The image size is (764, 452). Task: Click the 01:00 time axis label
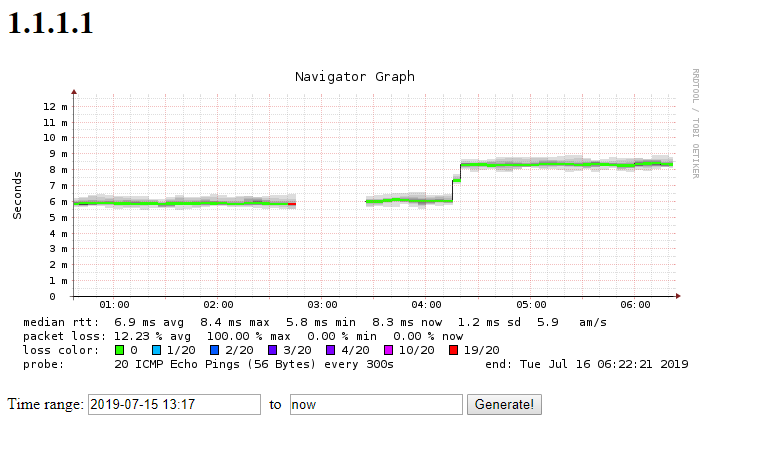click(x=114, y=305)
